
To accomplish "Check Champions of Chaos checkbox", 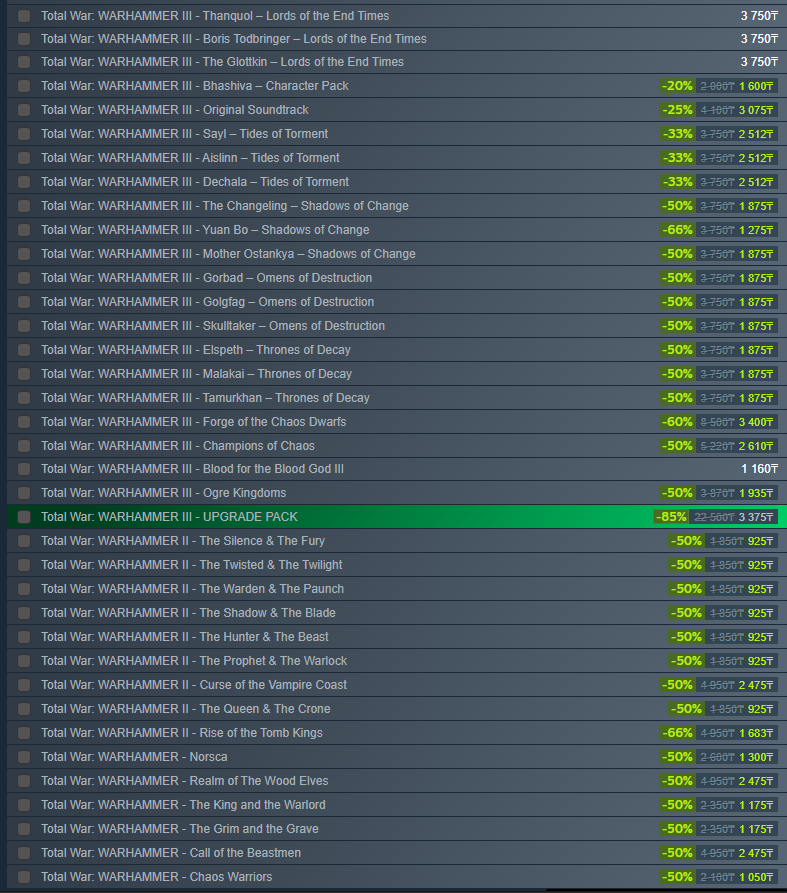I will point(24,446).
